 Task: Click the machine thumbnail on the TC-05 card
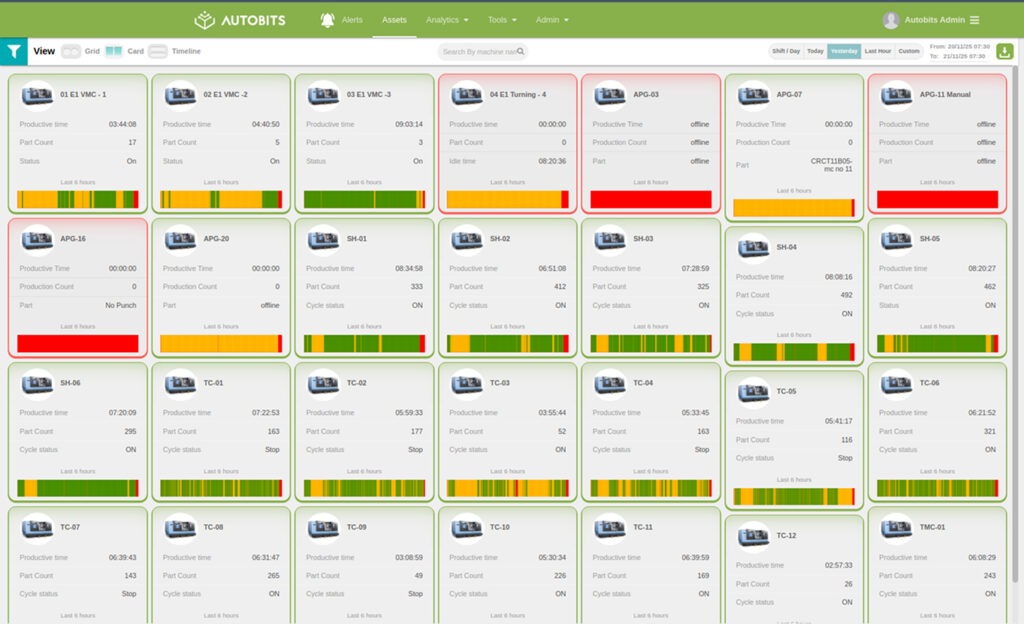[752, 394]
